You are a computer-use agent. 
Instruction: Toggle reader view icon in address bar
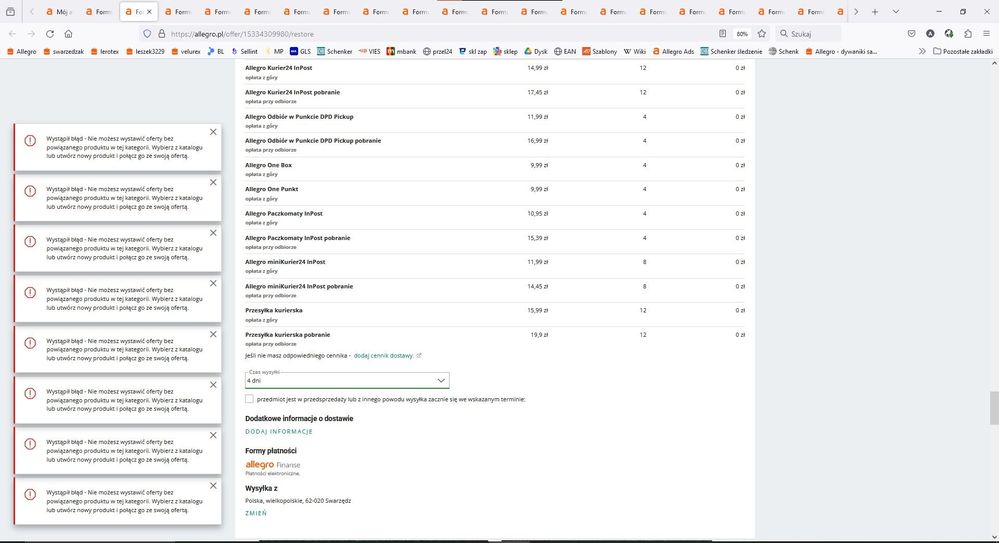(721, 33)
